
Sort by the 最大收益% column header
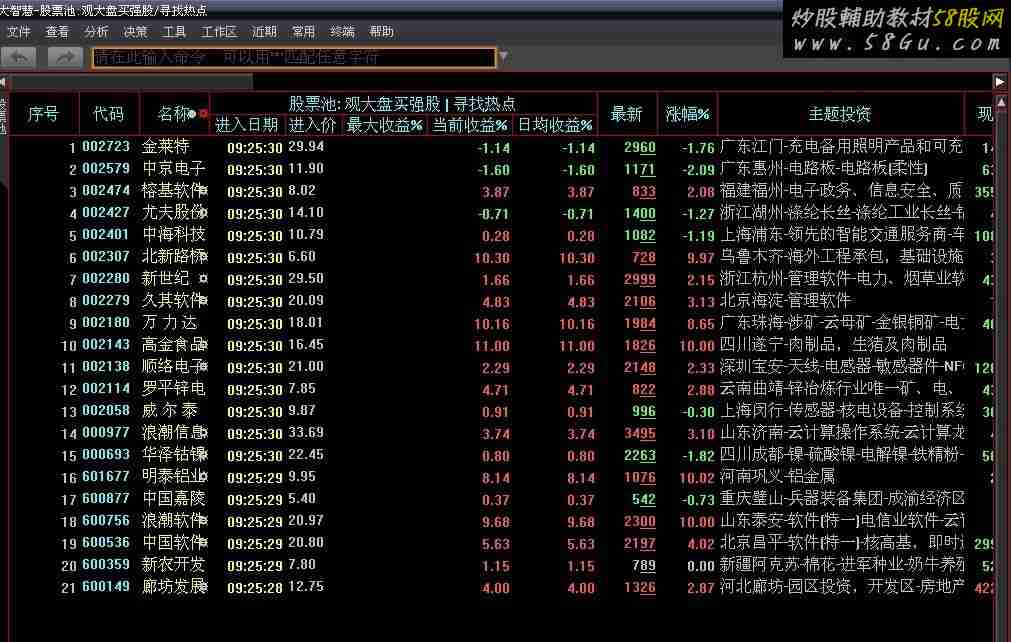pos(384,125)
